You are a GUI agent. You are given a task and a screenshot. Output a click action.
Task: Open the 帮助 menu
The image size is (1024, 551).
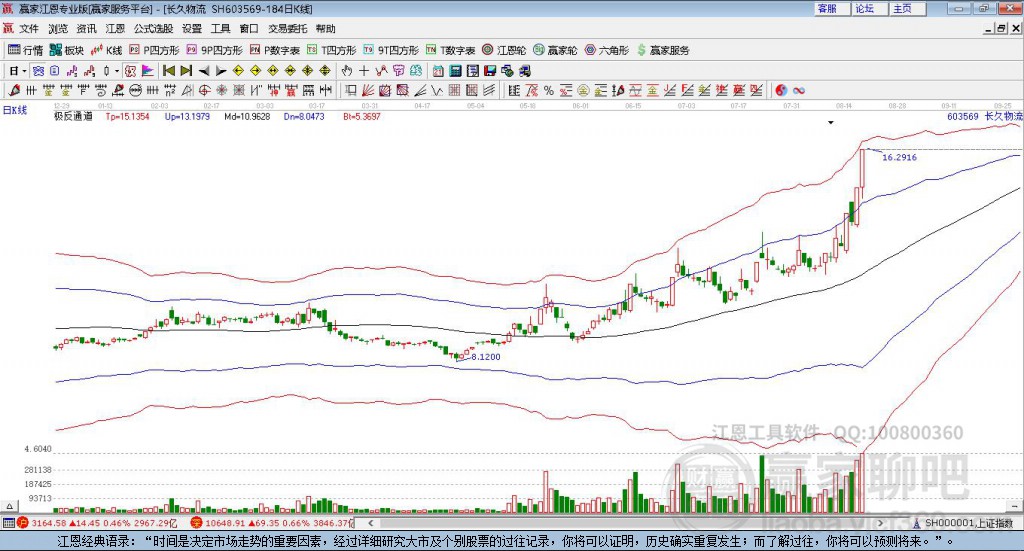coord(325,29)
